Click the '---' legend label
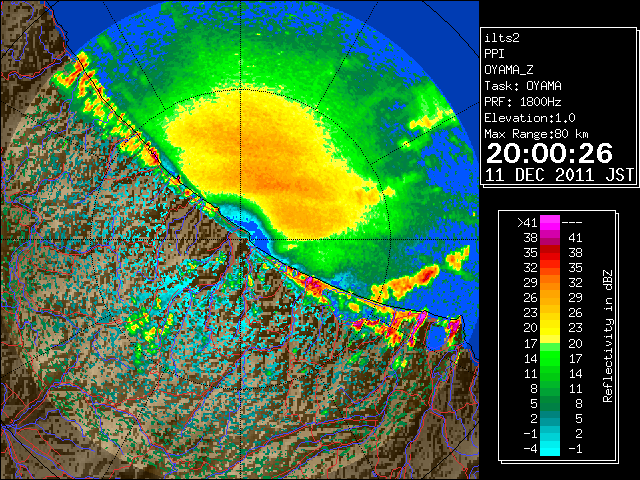 point(572,222)
